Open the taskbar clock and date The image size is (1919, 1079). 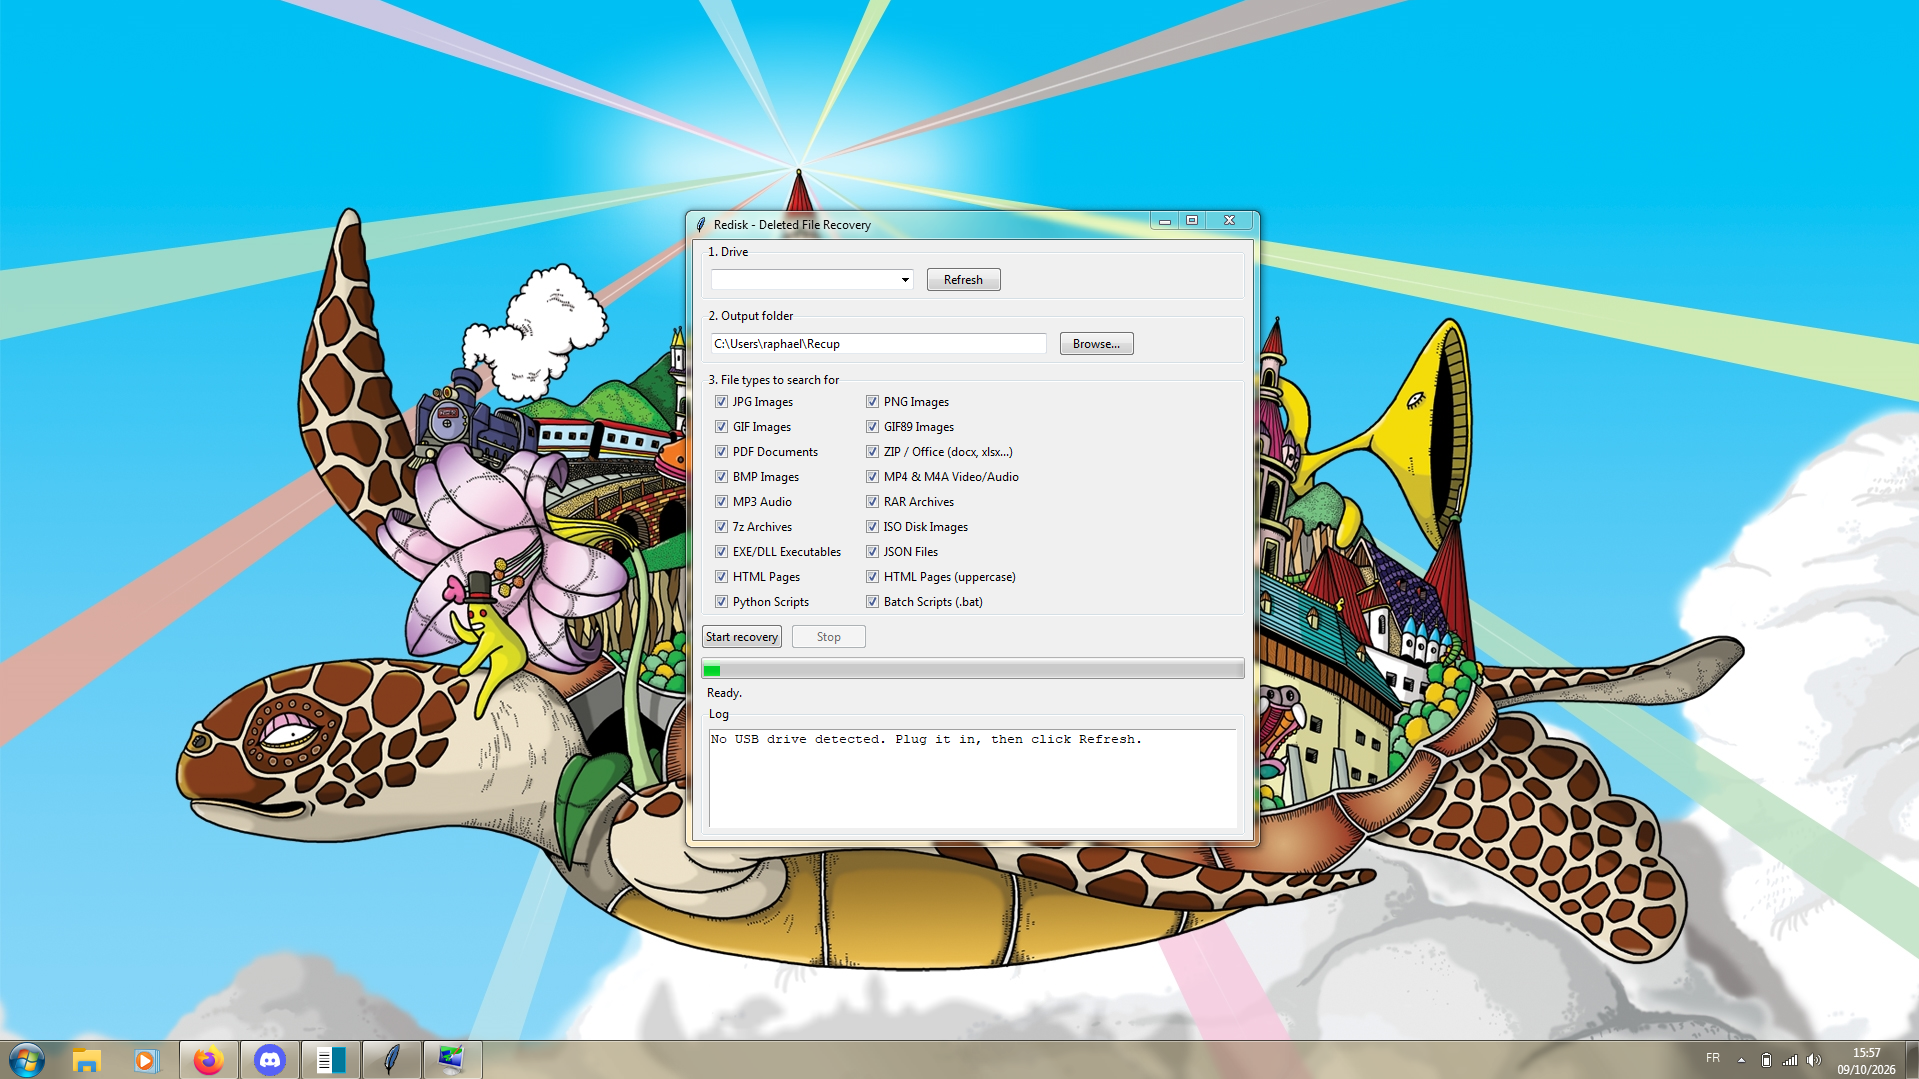click(1866, 1060)
